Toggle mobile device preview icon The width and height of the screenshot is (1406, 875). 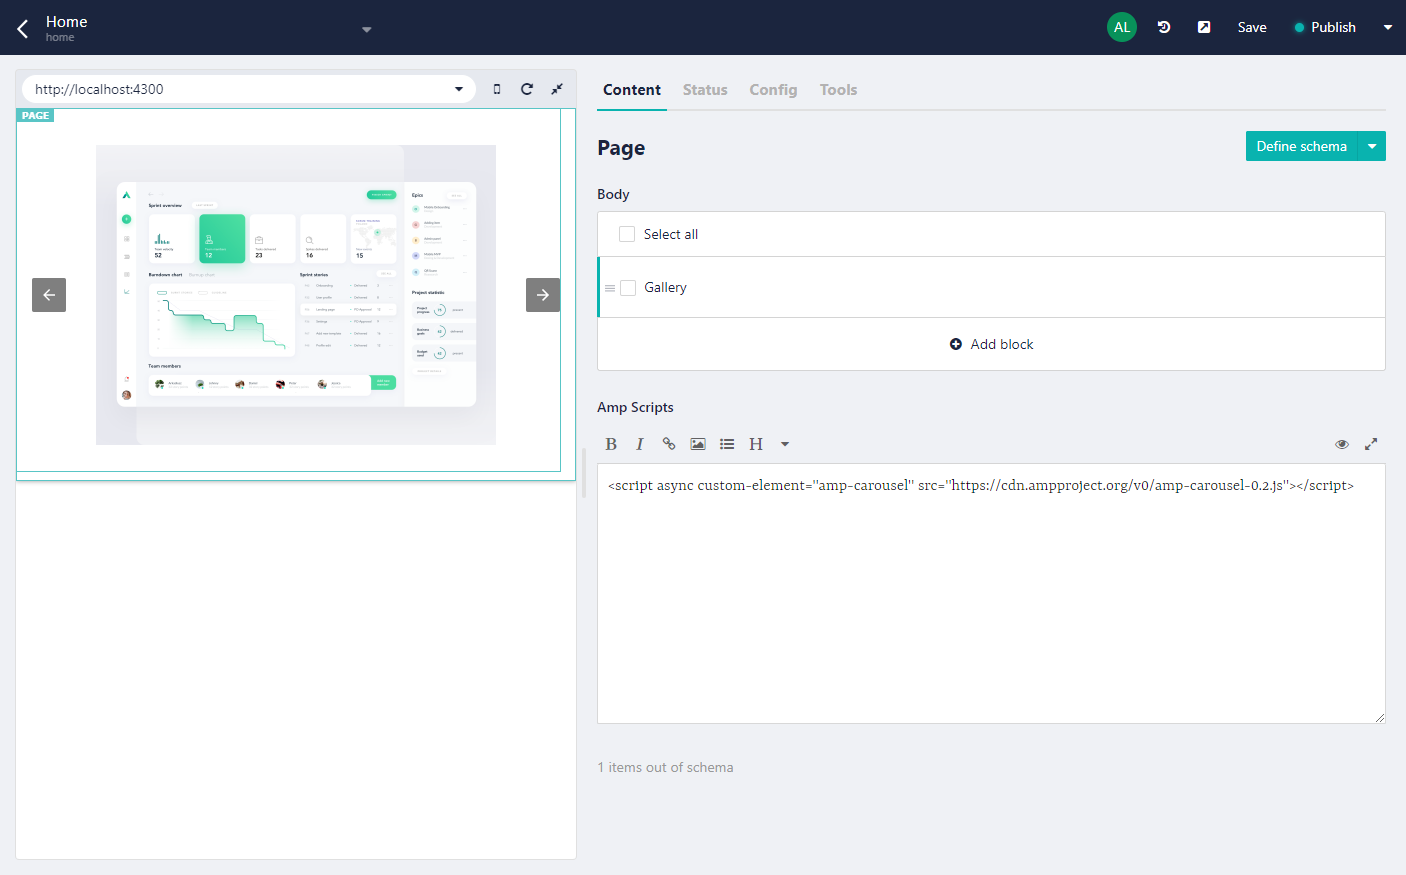tap(497, 89)
